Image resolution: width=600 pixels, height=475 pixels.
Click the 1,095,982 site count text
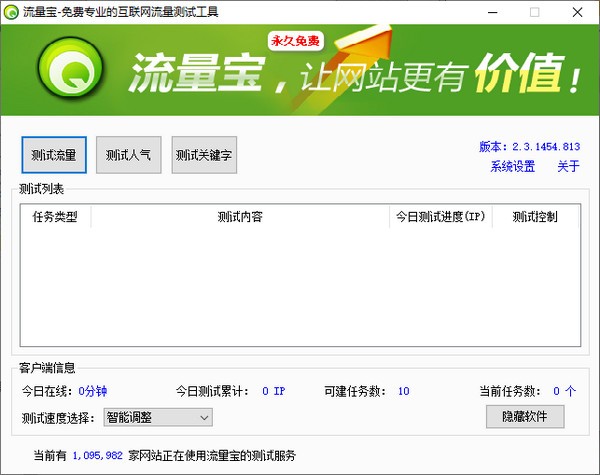point(98,455)
